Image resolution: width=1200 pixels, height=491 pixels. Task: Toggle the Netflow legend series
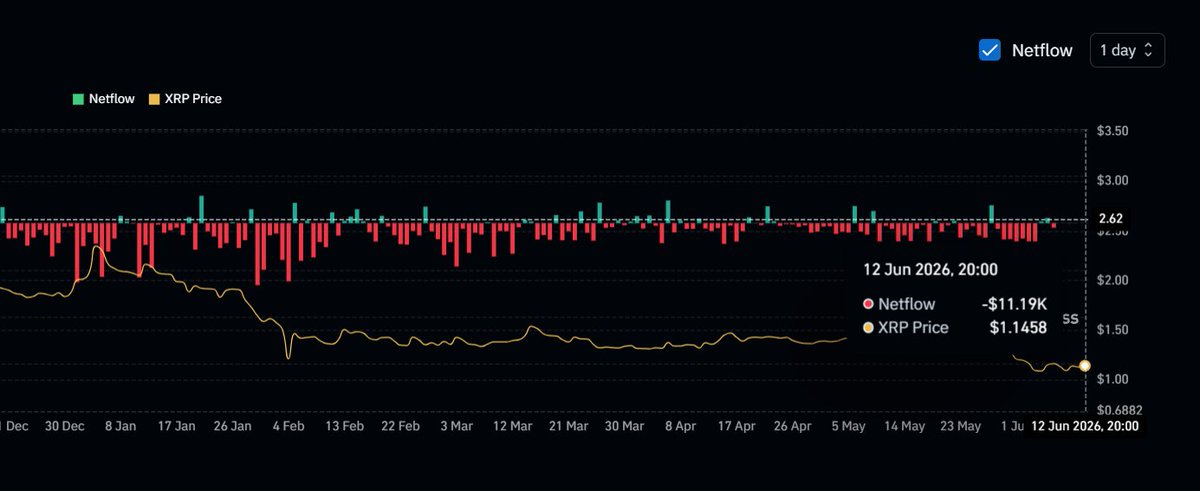(102, 99)
